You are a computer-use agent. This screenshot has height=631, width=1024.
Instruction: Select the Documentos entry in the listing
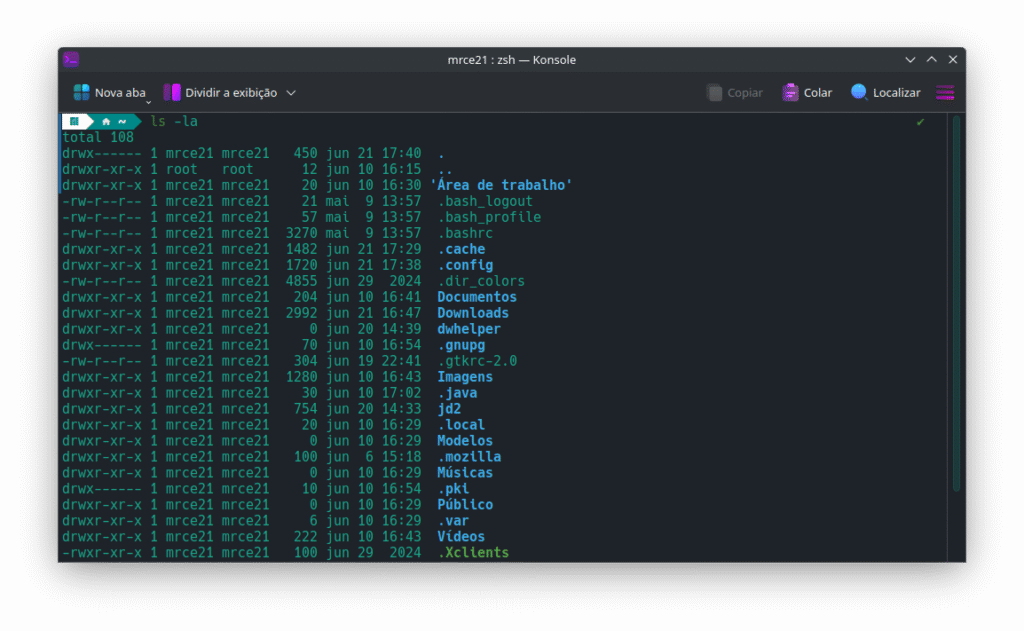pyautogui.click(x=472, y=296)
